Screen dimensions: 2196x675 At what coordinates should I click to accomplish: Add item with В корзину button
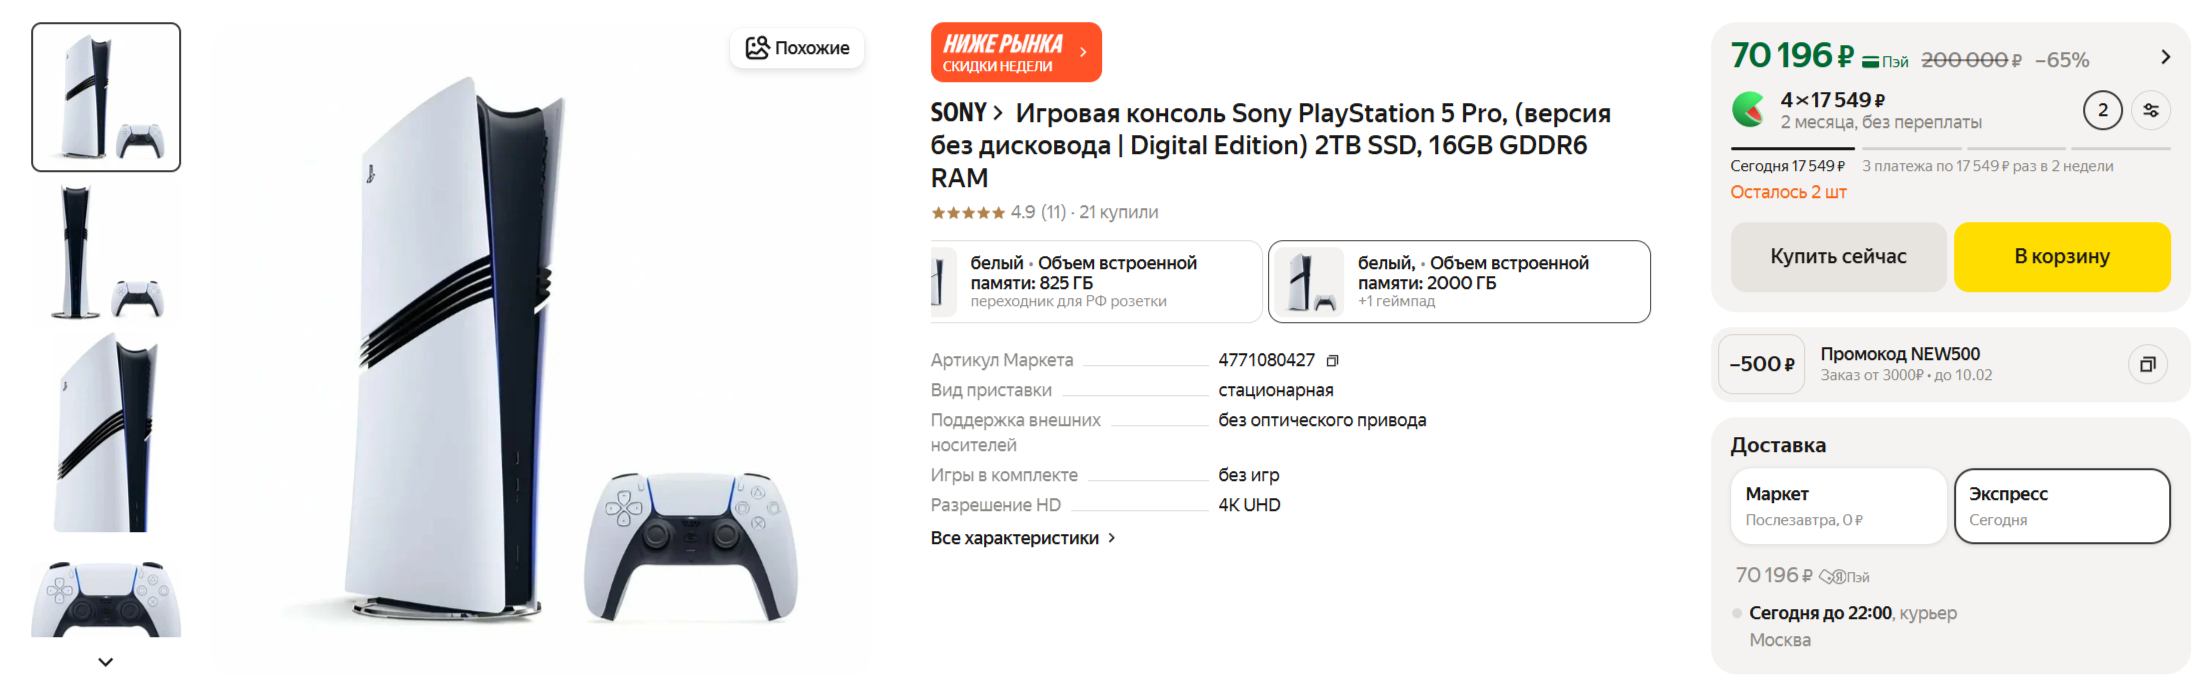click(x=2061, y=257)
